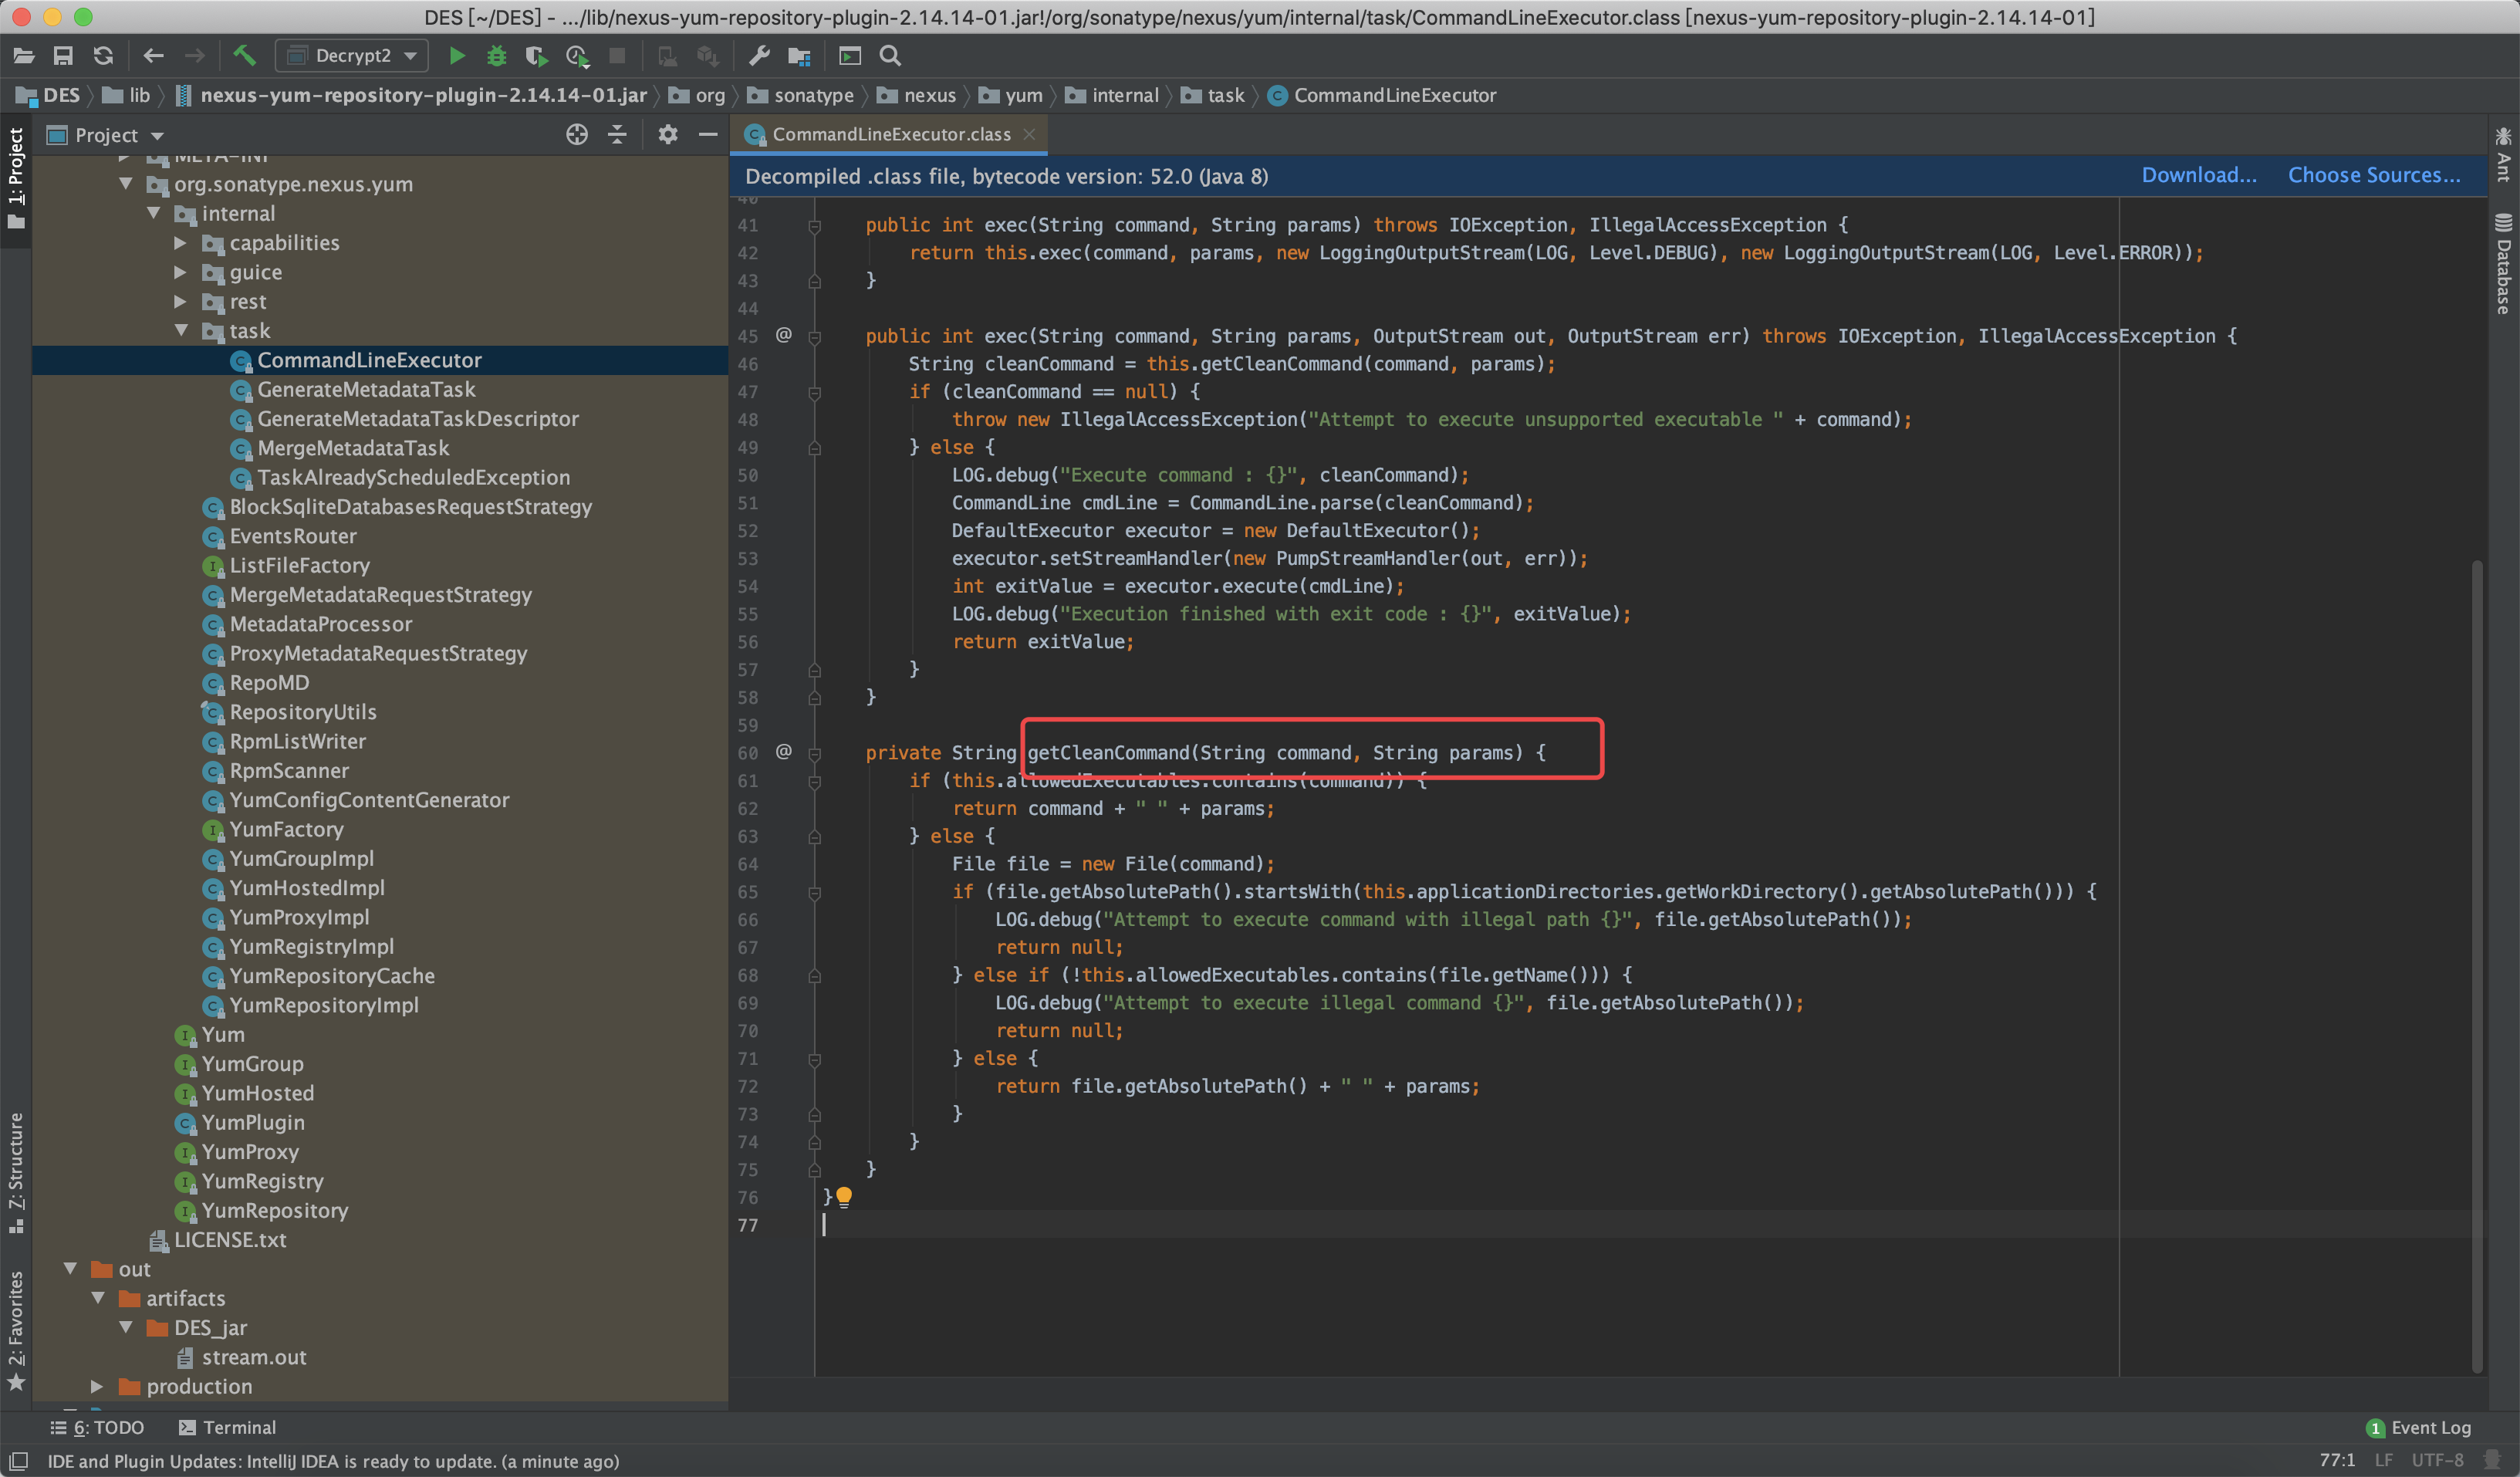Select YumRepositoryImpl class
This screenshot has width=2520, height=1477.
pos(324,1005)
